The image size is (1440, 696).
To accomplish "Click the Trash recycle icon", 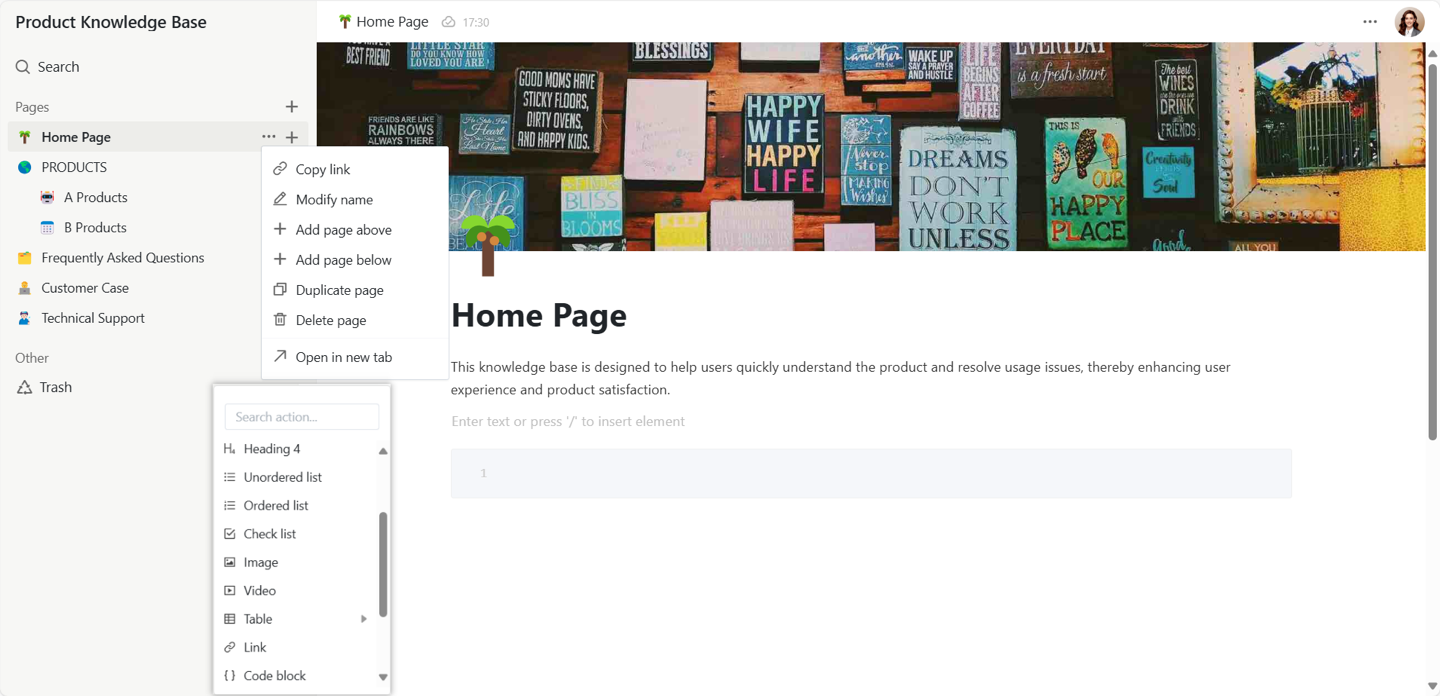I will (25, 387).
